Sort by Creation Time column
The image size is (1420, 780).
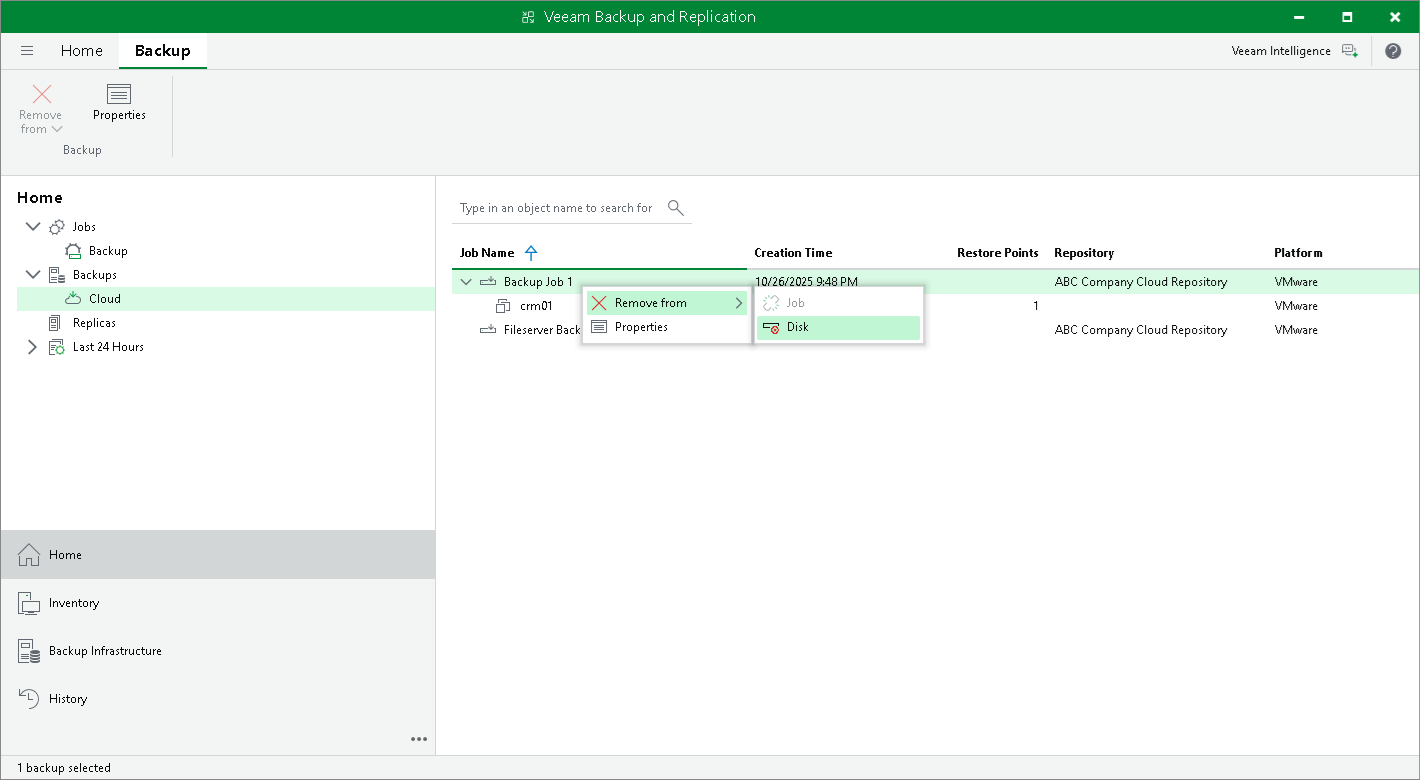(x=793, y=253)
